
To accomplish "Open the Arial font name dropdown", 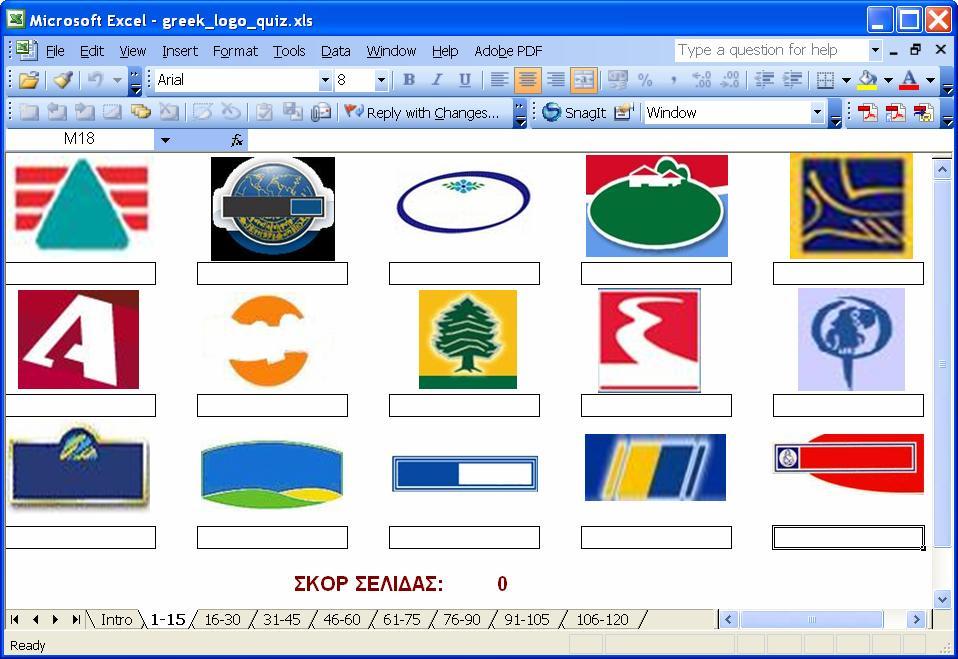I will click(325, 80).
